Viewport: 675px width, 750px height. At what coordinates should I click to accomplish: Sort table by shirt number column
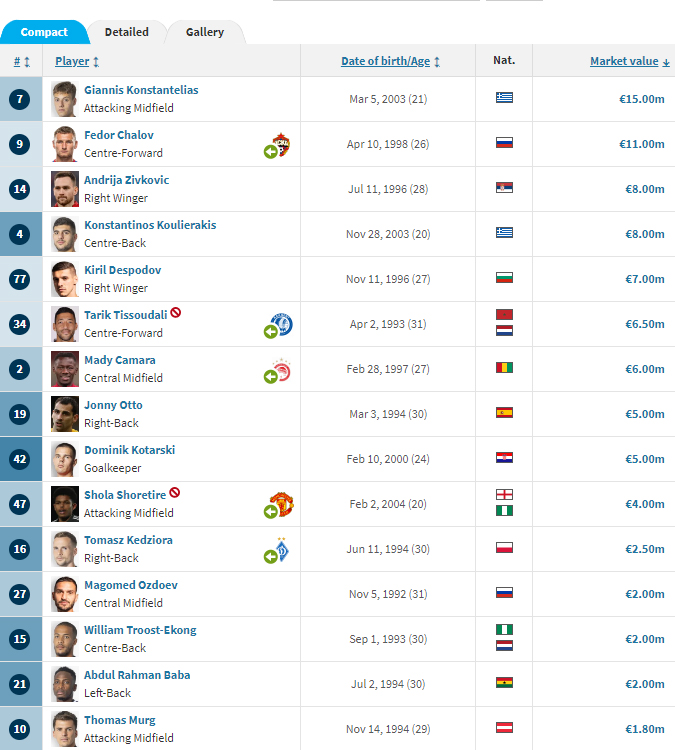21,61
